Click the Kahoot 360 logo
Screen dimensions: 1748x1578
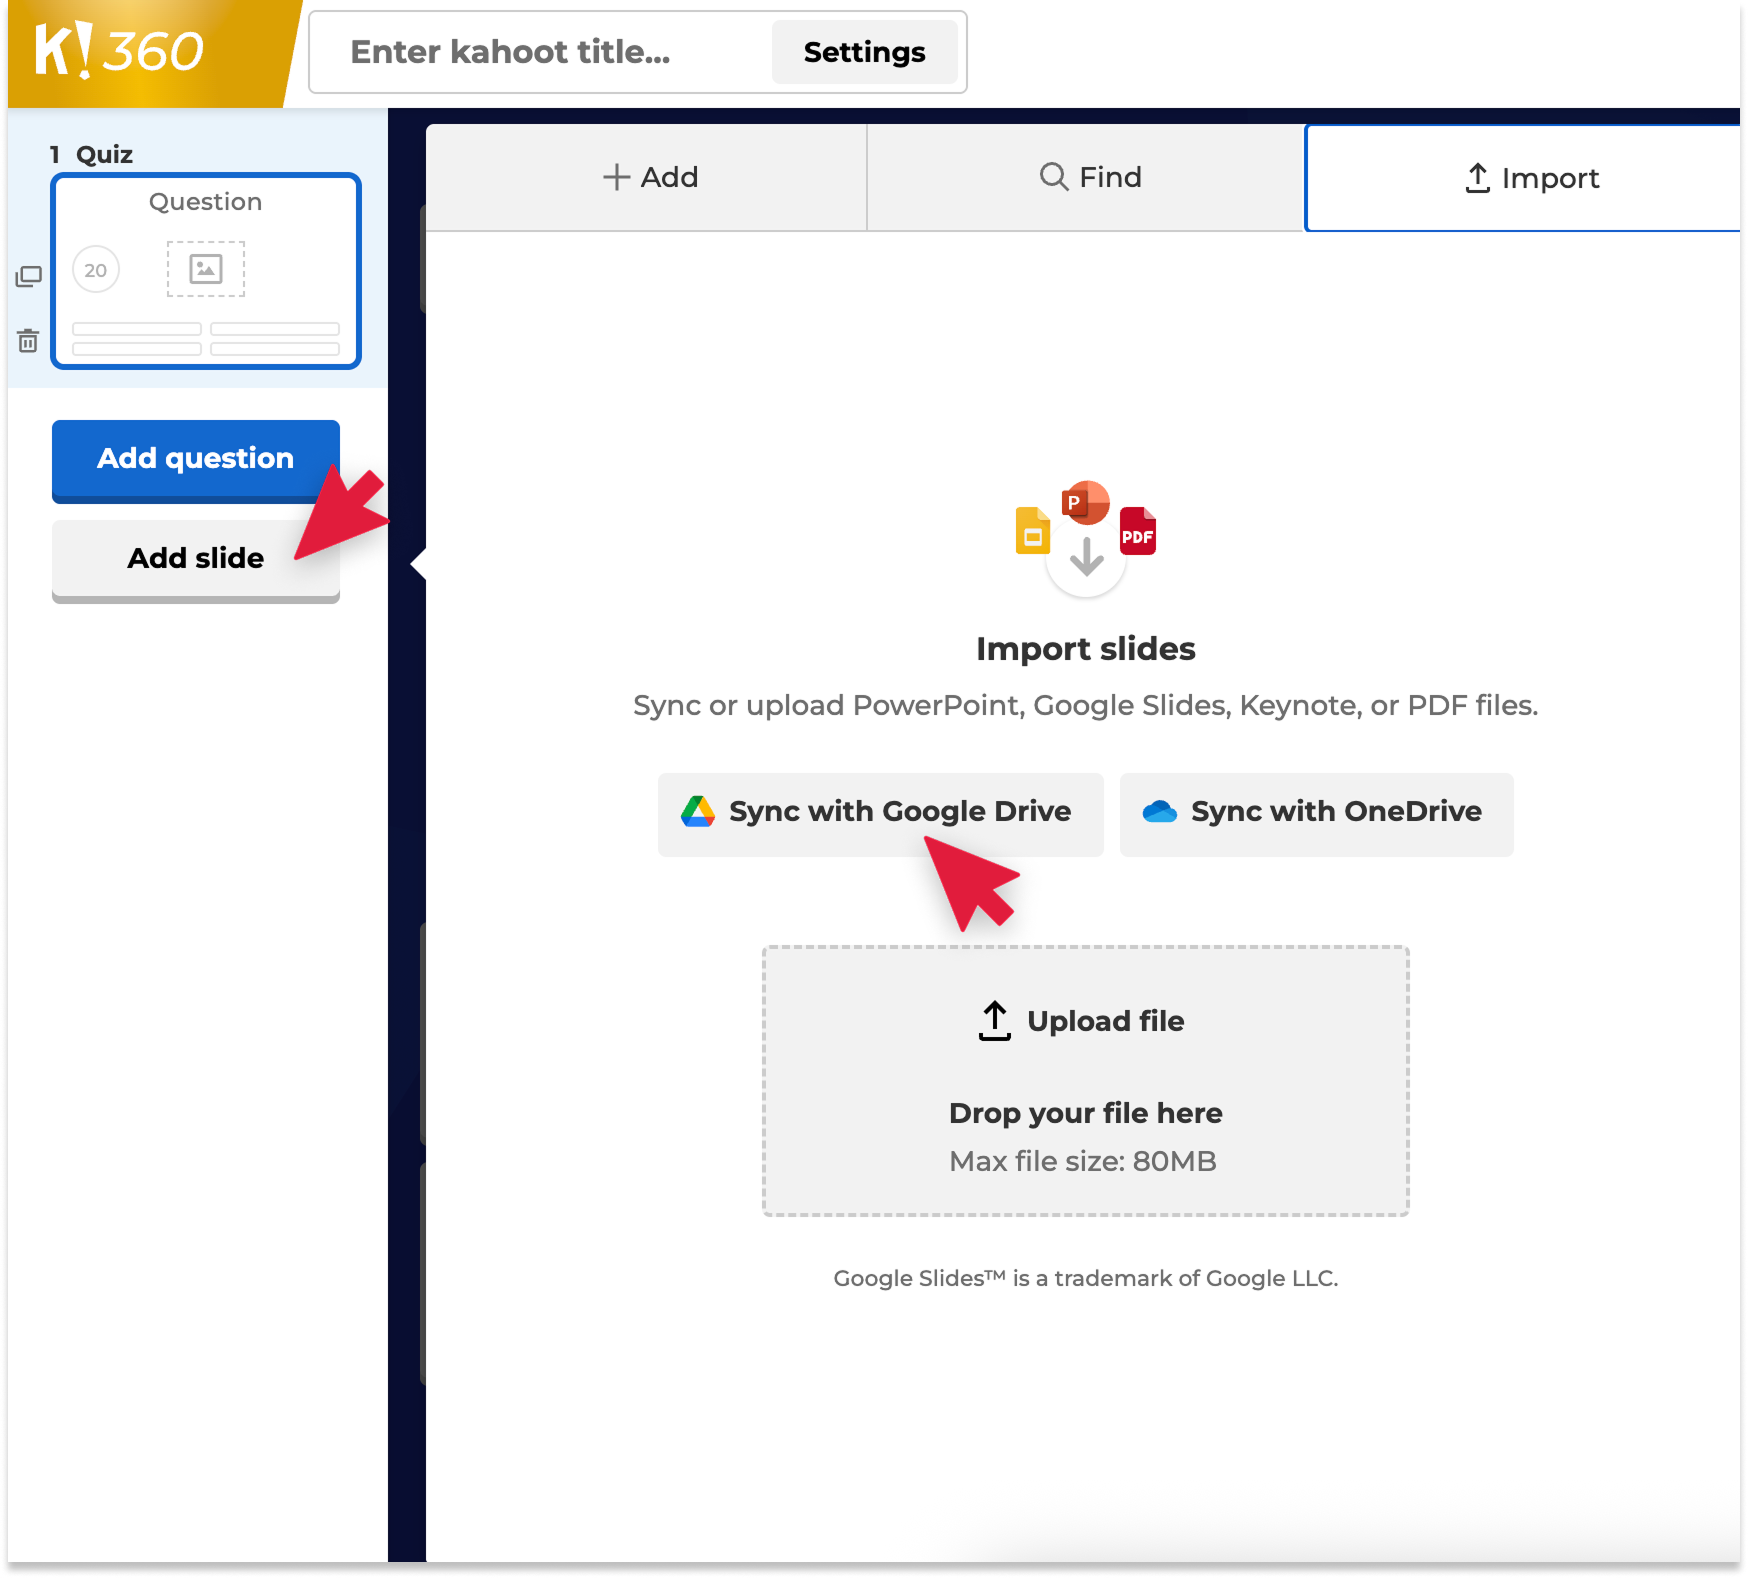[x=120, y=50]
